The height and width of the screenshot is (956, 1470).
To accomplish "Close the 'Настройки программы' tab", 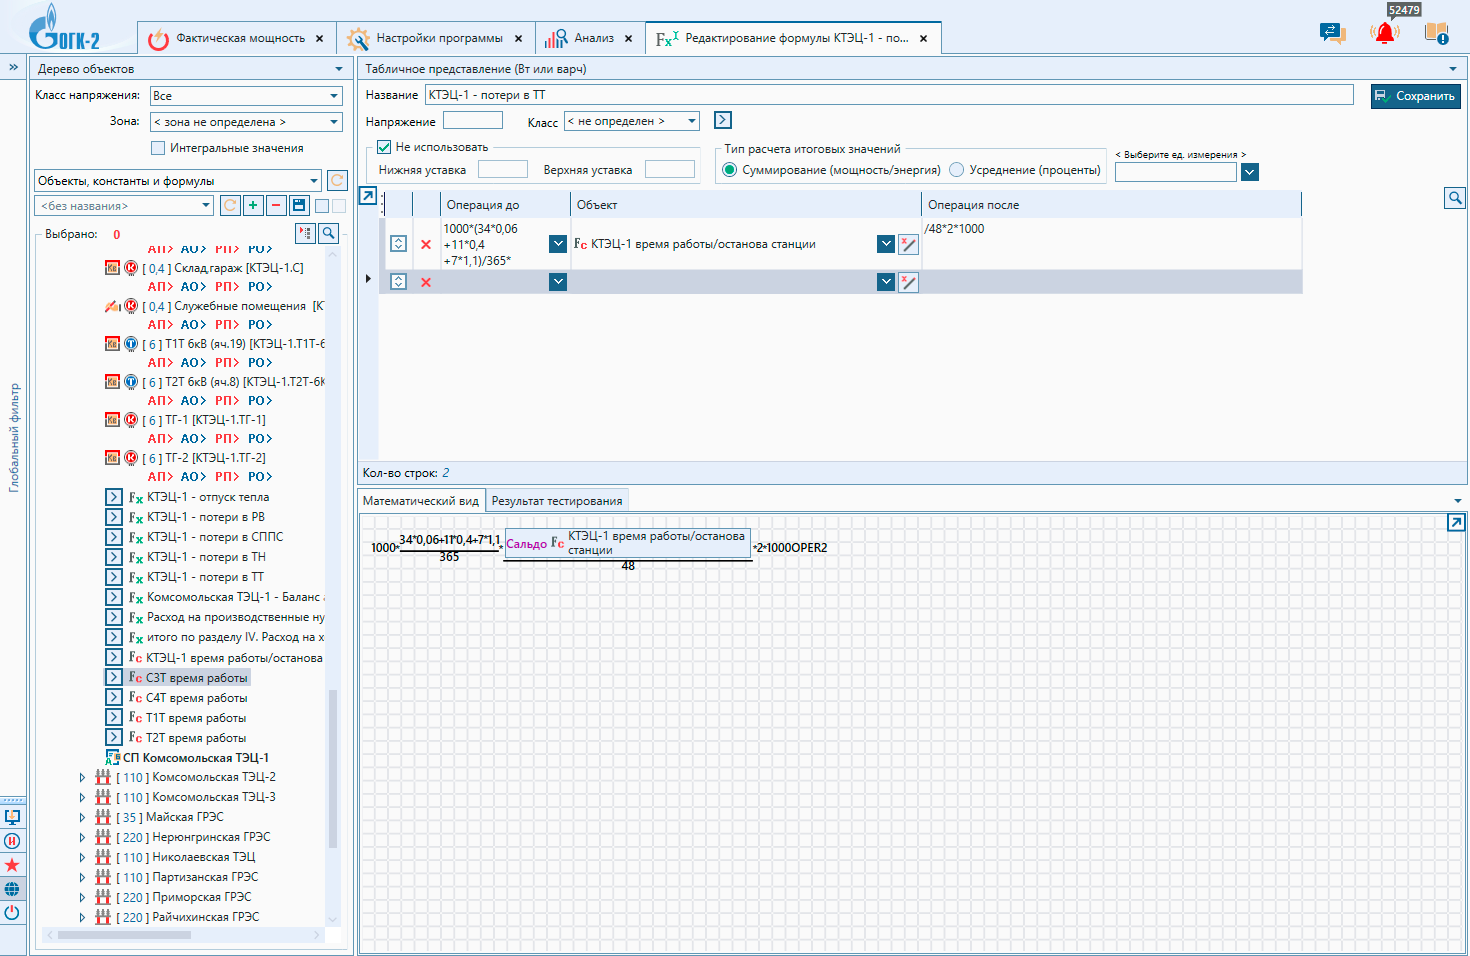I will tap(518, 39).
